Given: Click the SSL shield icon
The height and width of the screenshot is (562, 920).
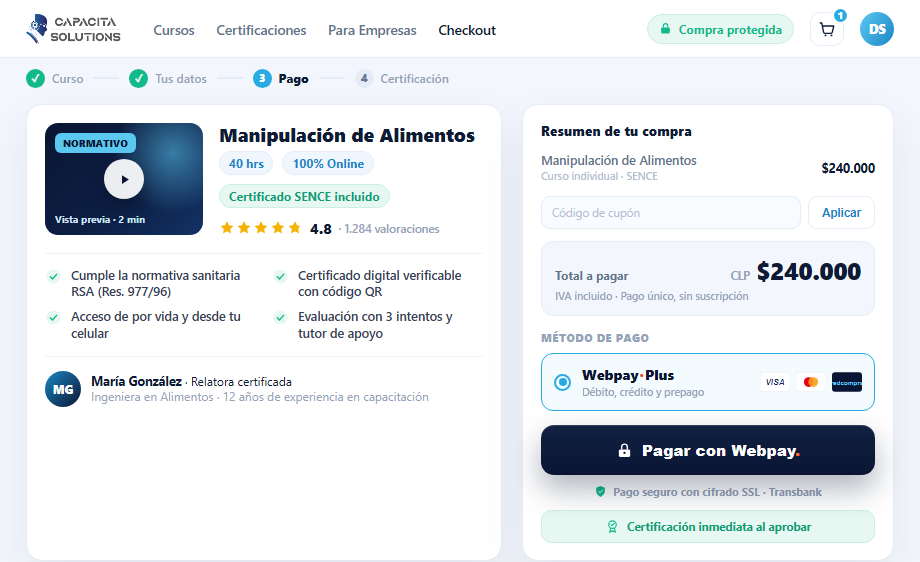Looking at the screenshot, I should pyautogui.click(x=600, y=492).
